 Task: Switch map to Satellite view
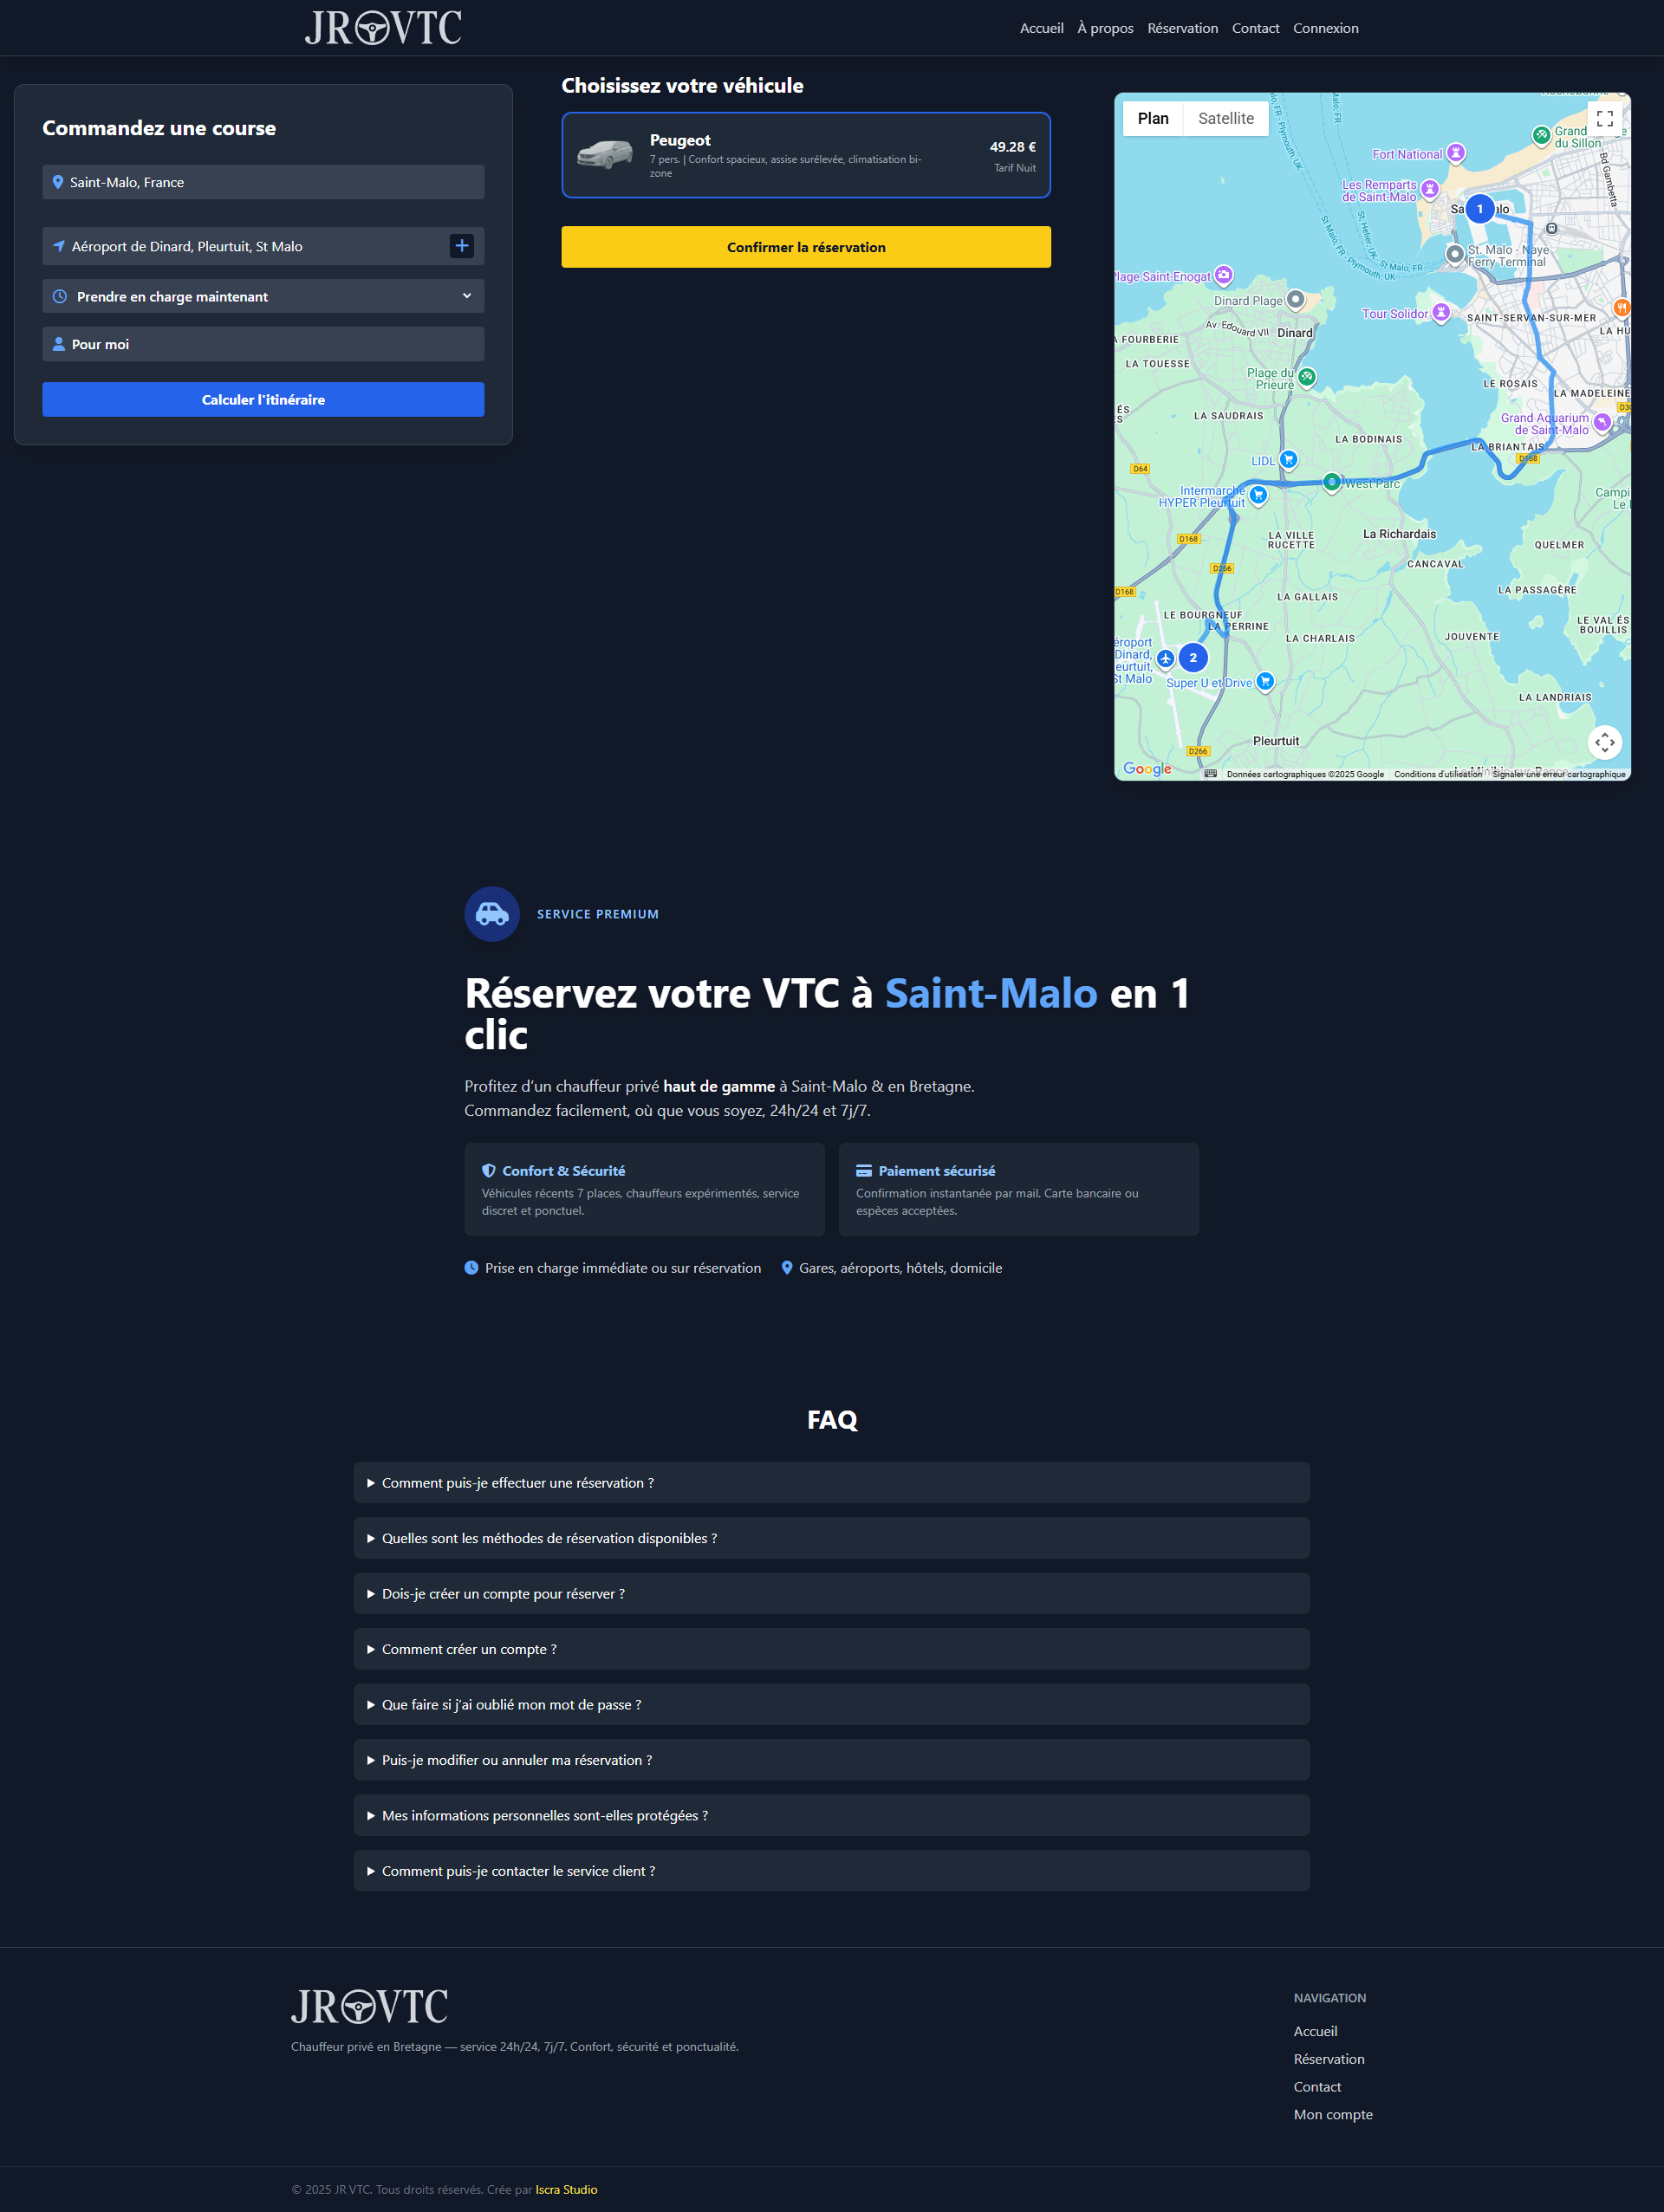point(1225,119)
